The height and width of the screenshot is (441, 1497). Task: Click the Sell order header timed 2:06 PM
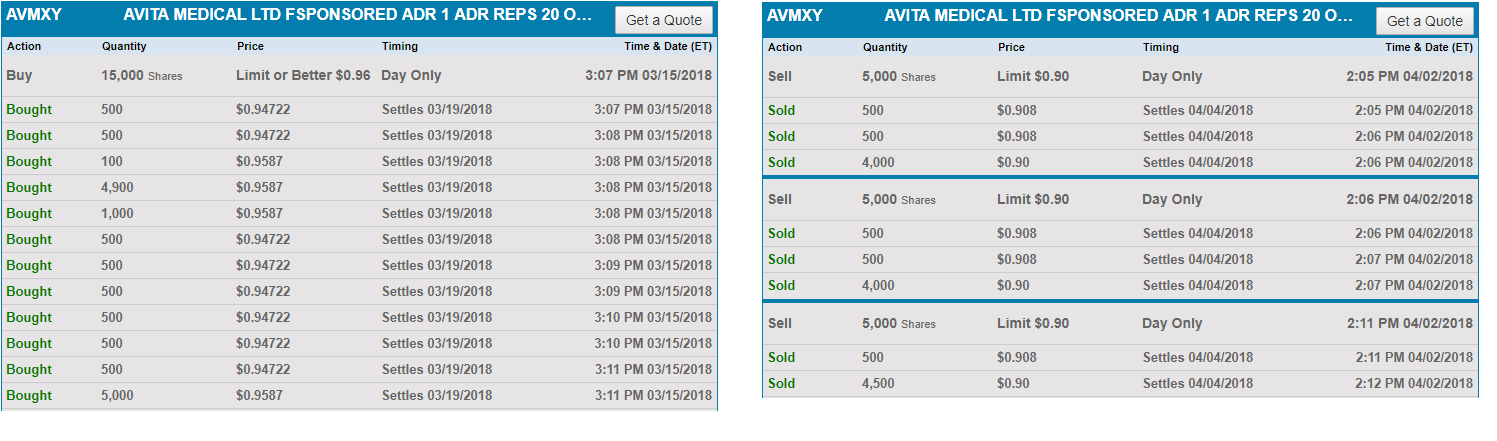pos(1120,199)
